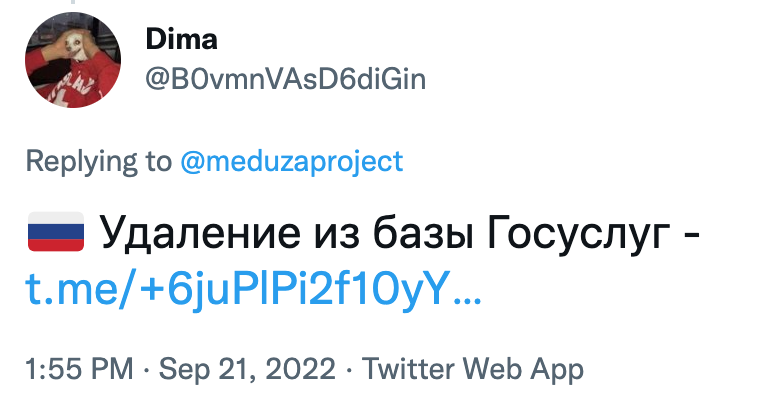Click the word "Удаление" in the tweet
The width and height of the screenshot is (766, 414).
pyautogui.click(x=195, y=237)
